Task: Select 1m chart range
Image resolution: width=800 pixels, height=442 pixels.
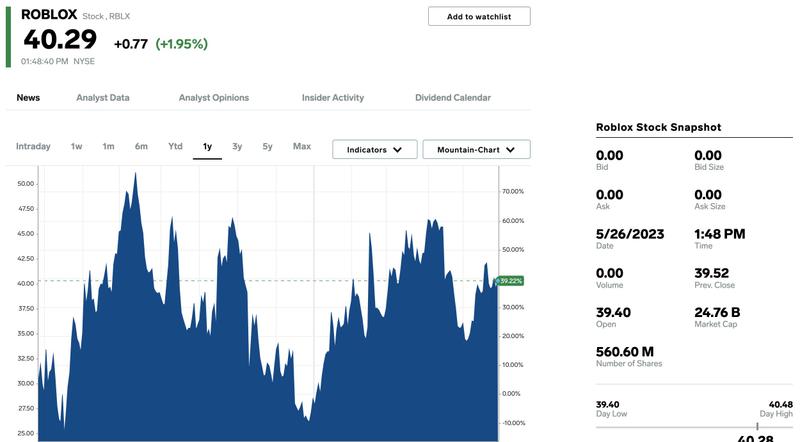Action: pyautogui.click(x=108, y=146)
